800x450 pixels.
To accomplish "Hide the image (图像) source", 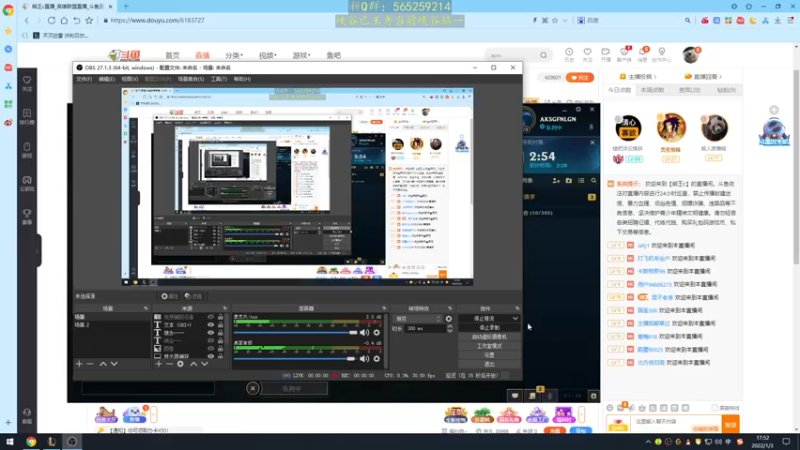I will click(x=210, y=348).
